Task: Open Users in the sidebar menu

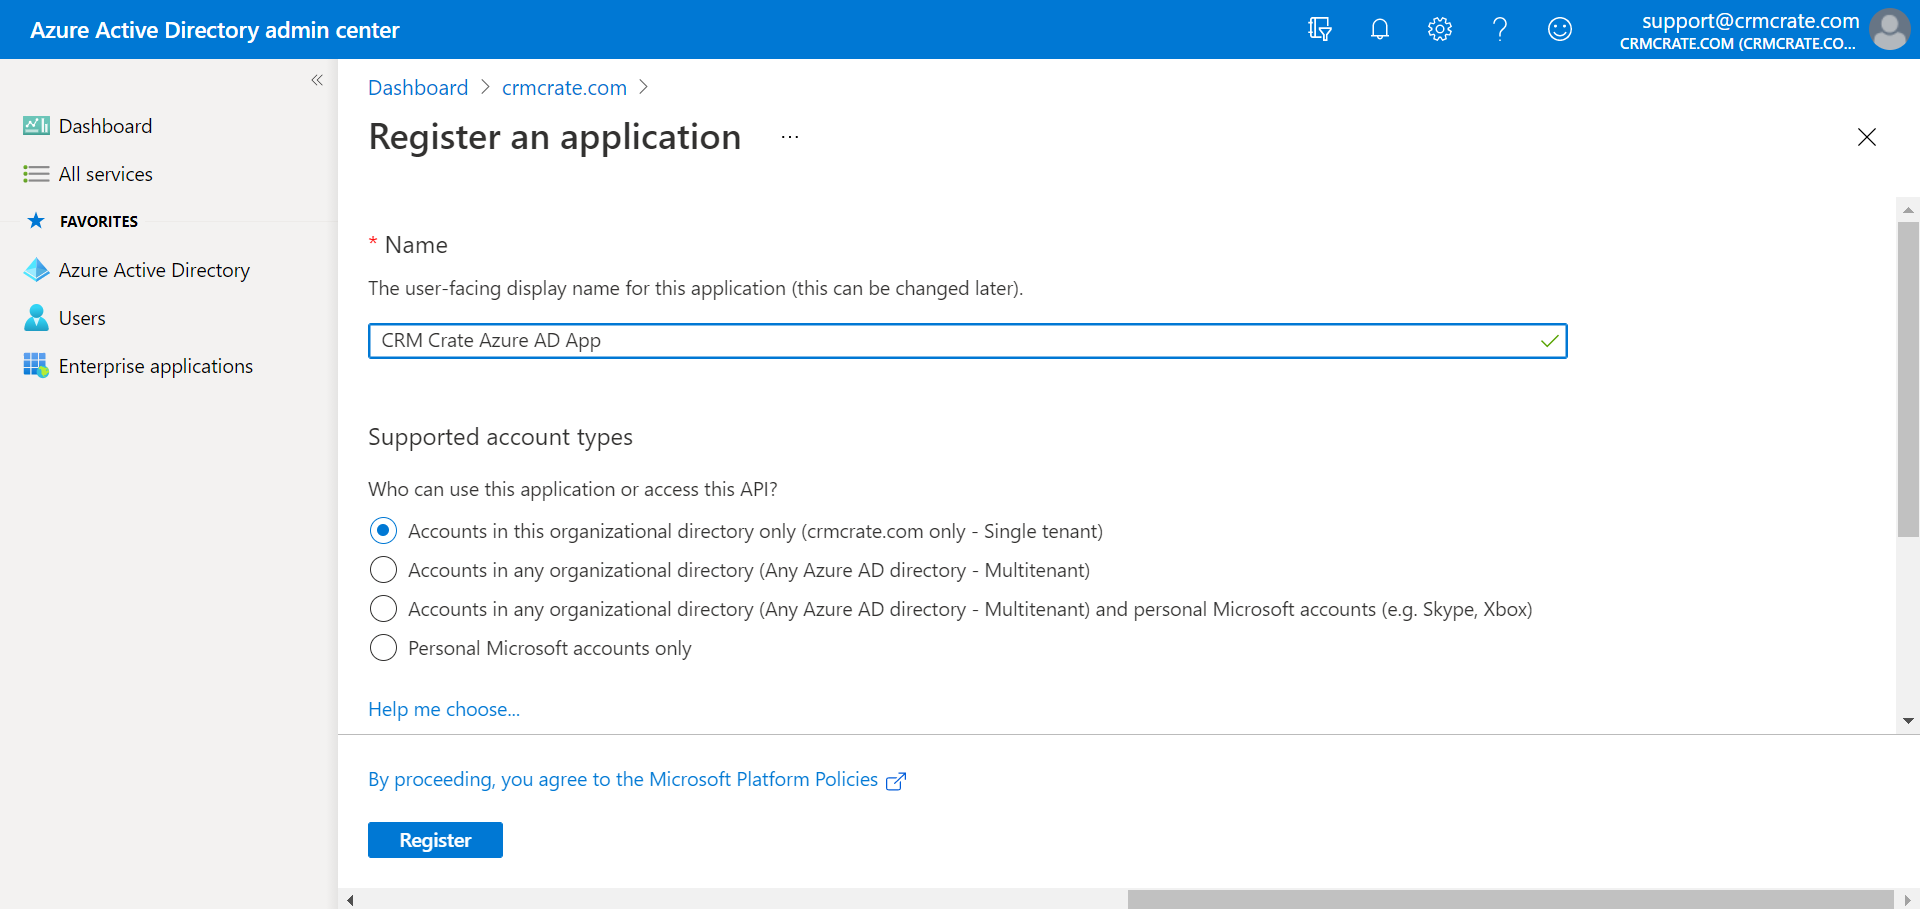Action: point(82,318)
